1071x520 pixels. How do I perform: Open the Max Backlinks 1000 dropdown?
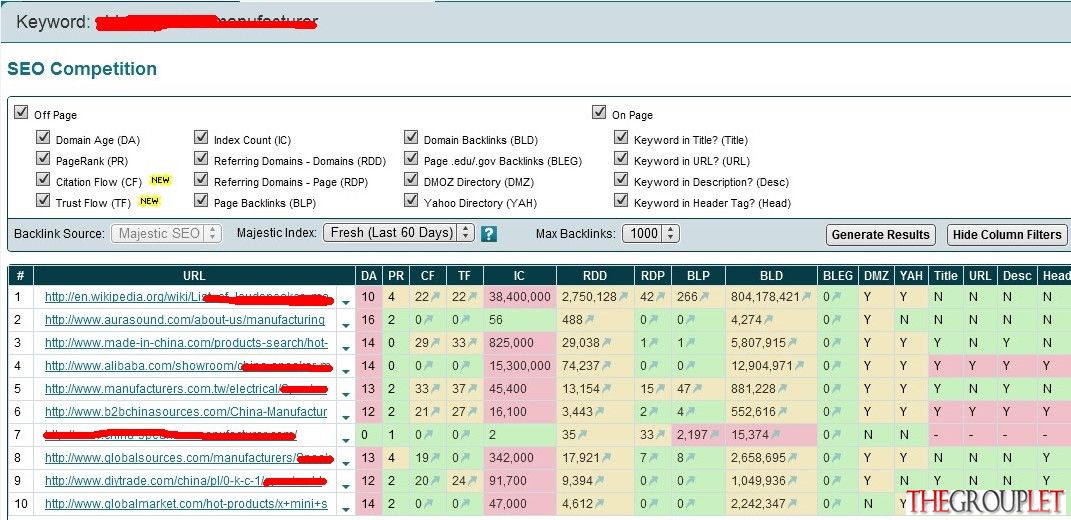click(x=651, y=234)
